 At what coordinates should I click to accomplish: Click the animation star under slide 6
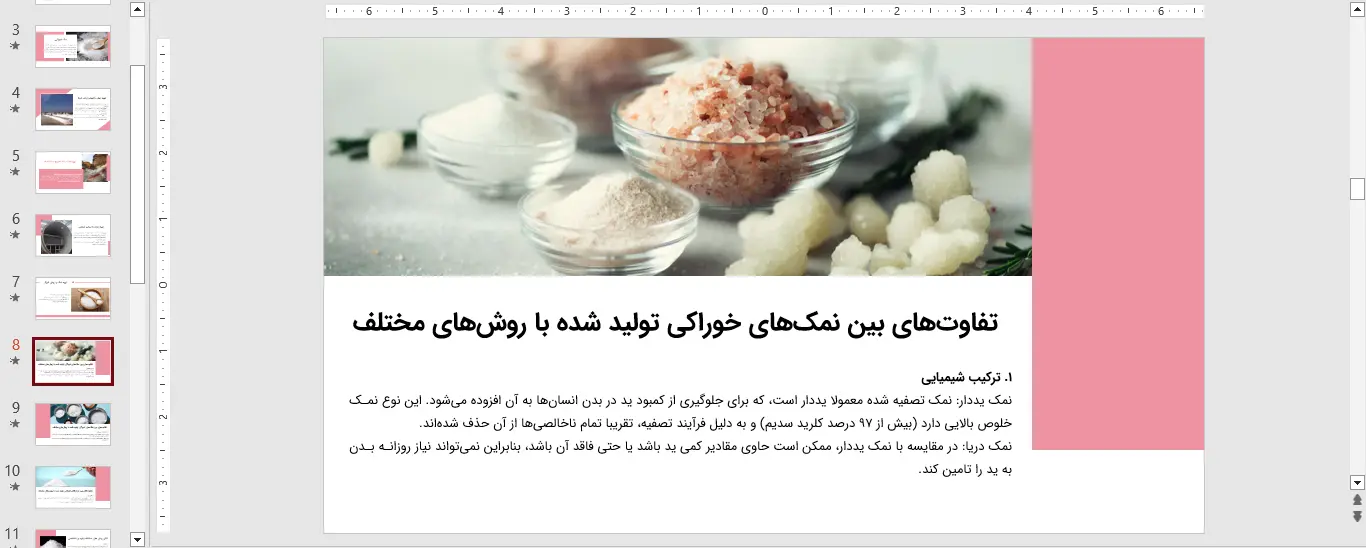(15, 235)
